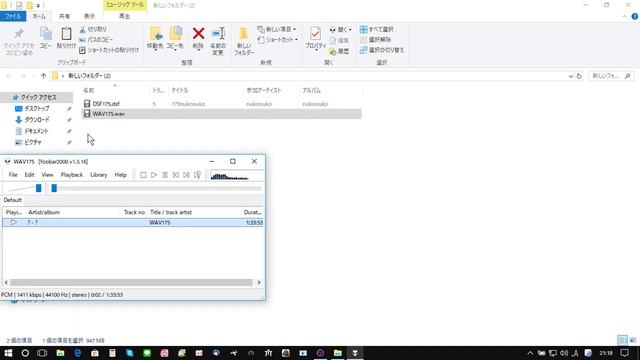Screen dimensions: 640x360
Task: Open the Open (開く) ribbon dropdown
Action: [341, 29]
